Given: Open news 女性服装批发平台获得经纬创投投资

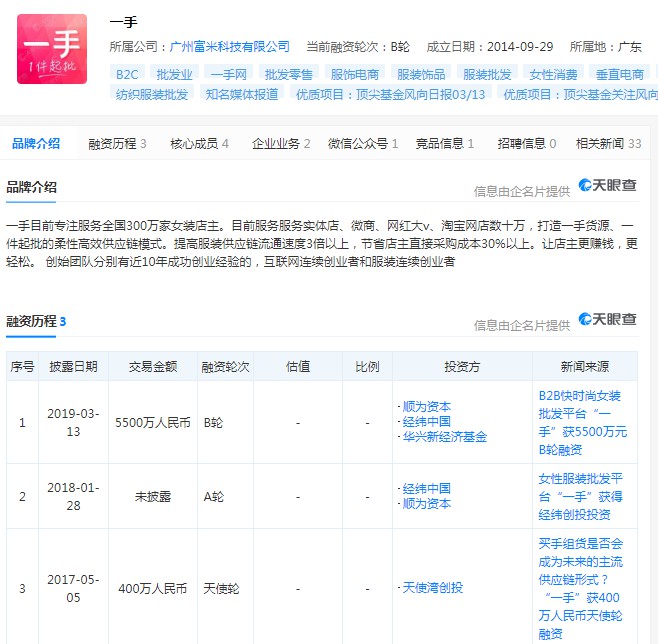Looking at the screenshot, I should coord(580,496).
